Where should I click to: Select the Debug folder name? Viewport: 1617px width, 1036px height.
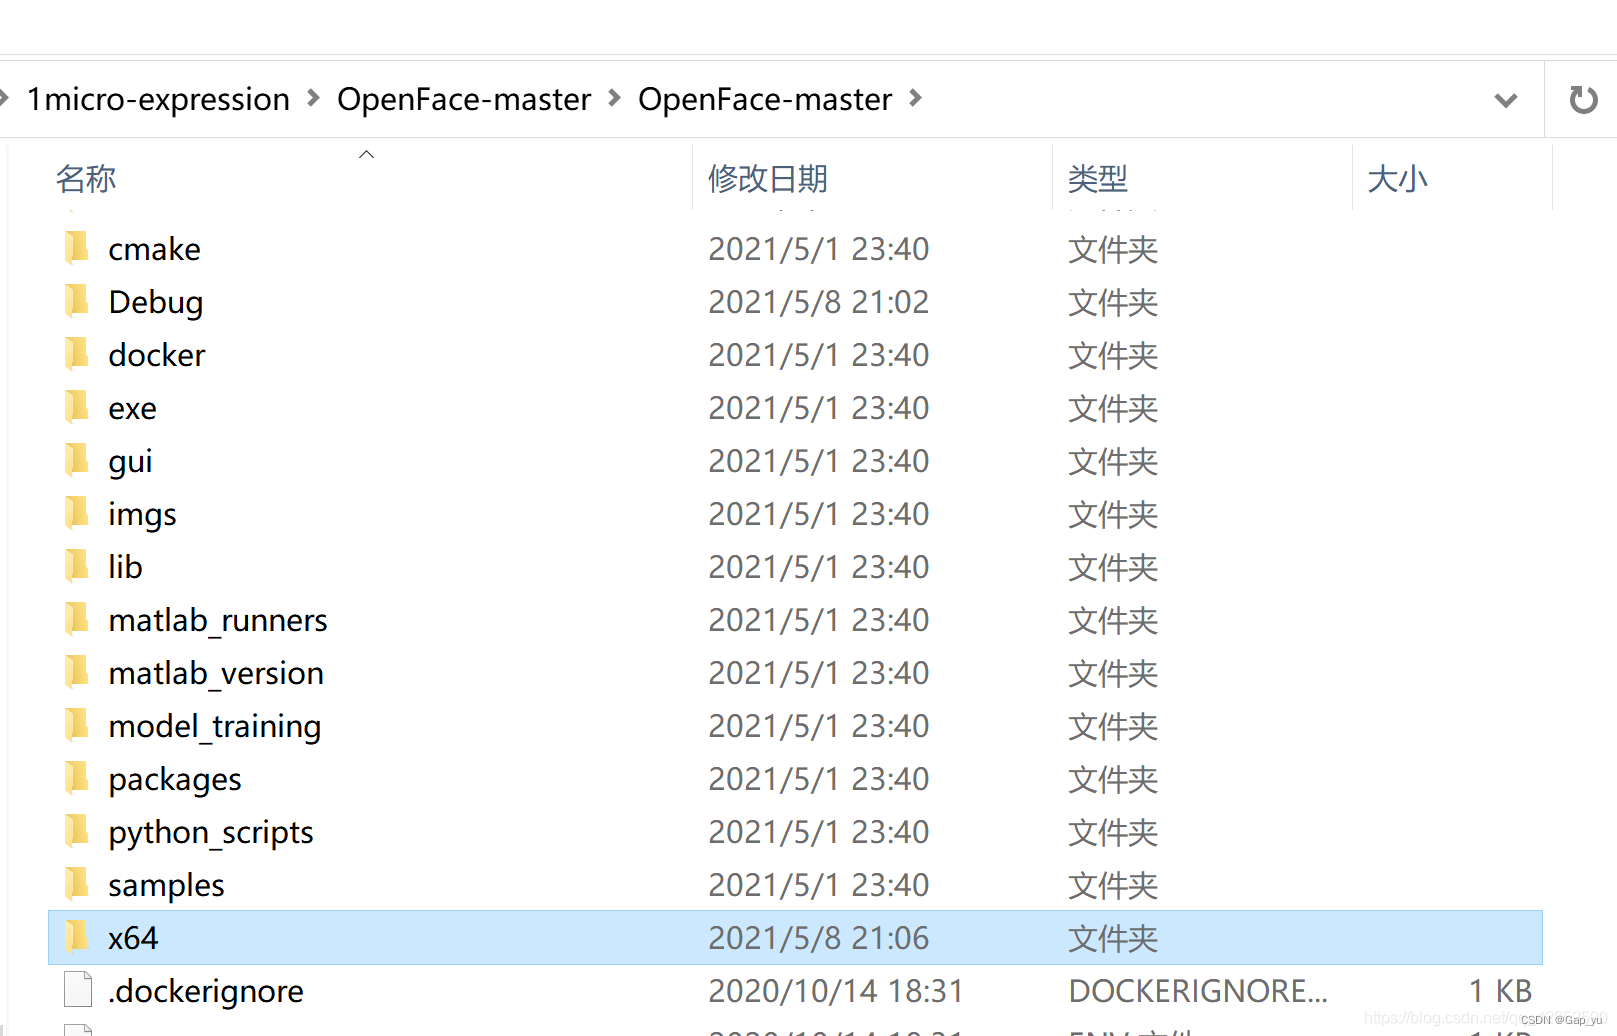156,302
